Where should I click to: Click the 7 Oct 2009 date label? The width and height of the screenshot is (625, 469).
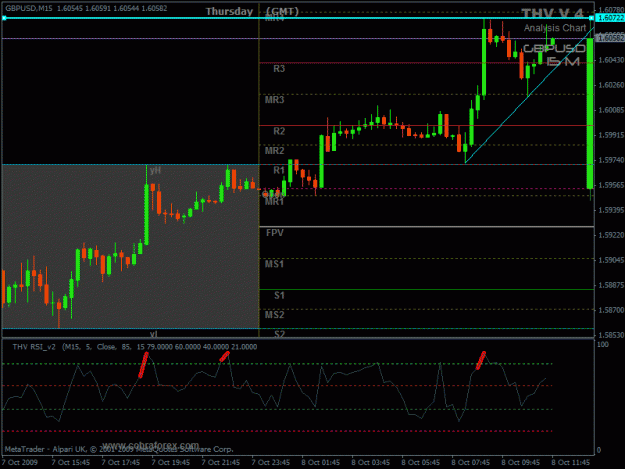point(20,463)
